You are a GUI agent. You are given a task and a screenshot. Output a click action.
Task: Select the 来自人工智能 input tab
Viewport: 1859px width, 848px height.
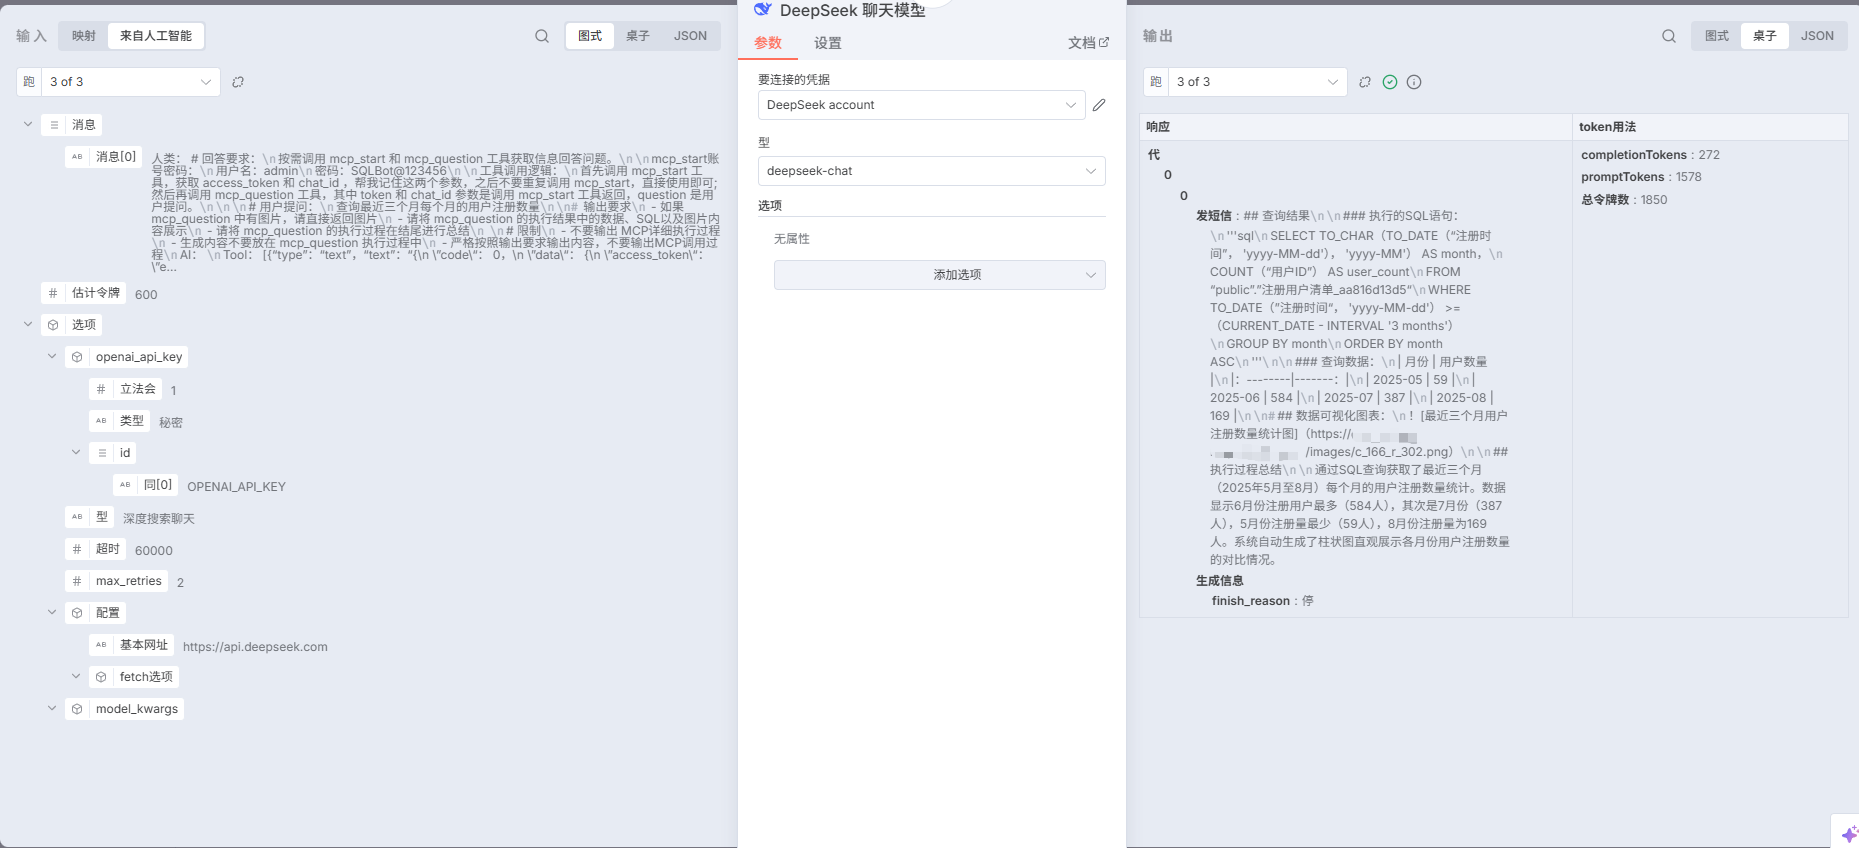(x=156, y=36)
